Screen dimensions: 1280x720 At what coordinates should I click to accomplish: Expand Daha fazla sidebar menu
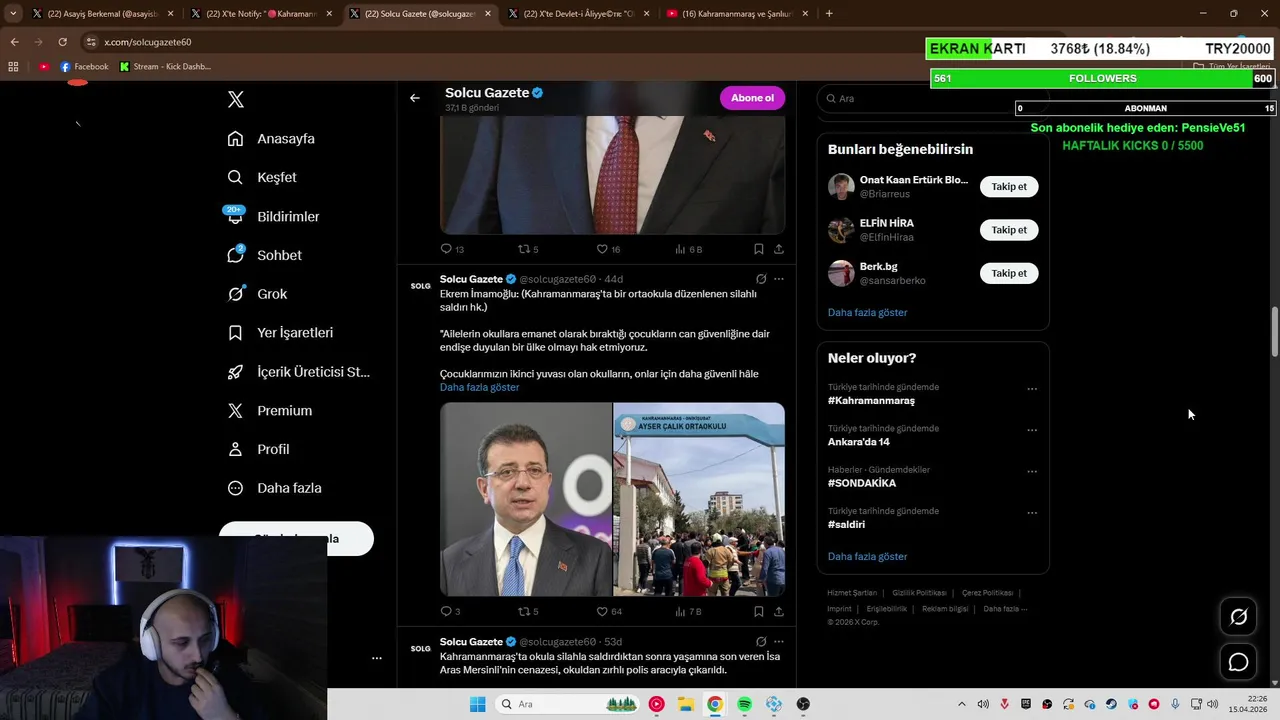274,488
